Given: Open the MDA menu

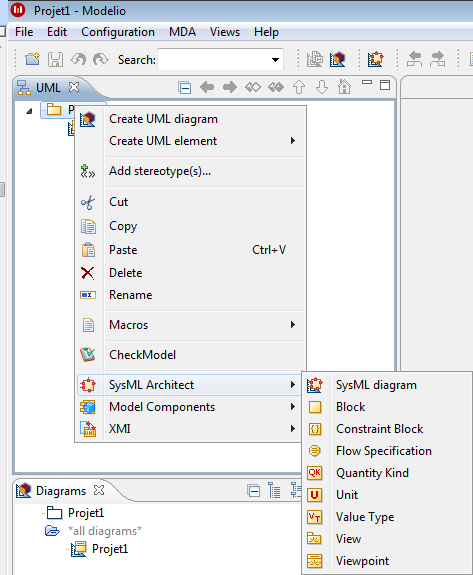Looking at the screenshot, I should [182, 32].
